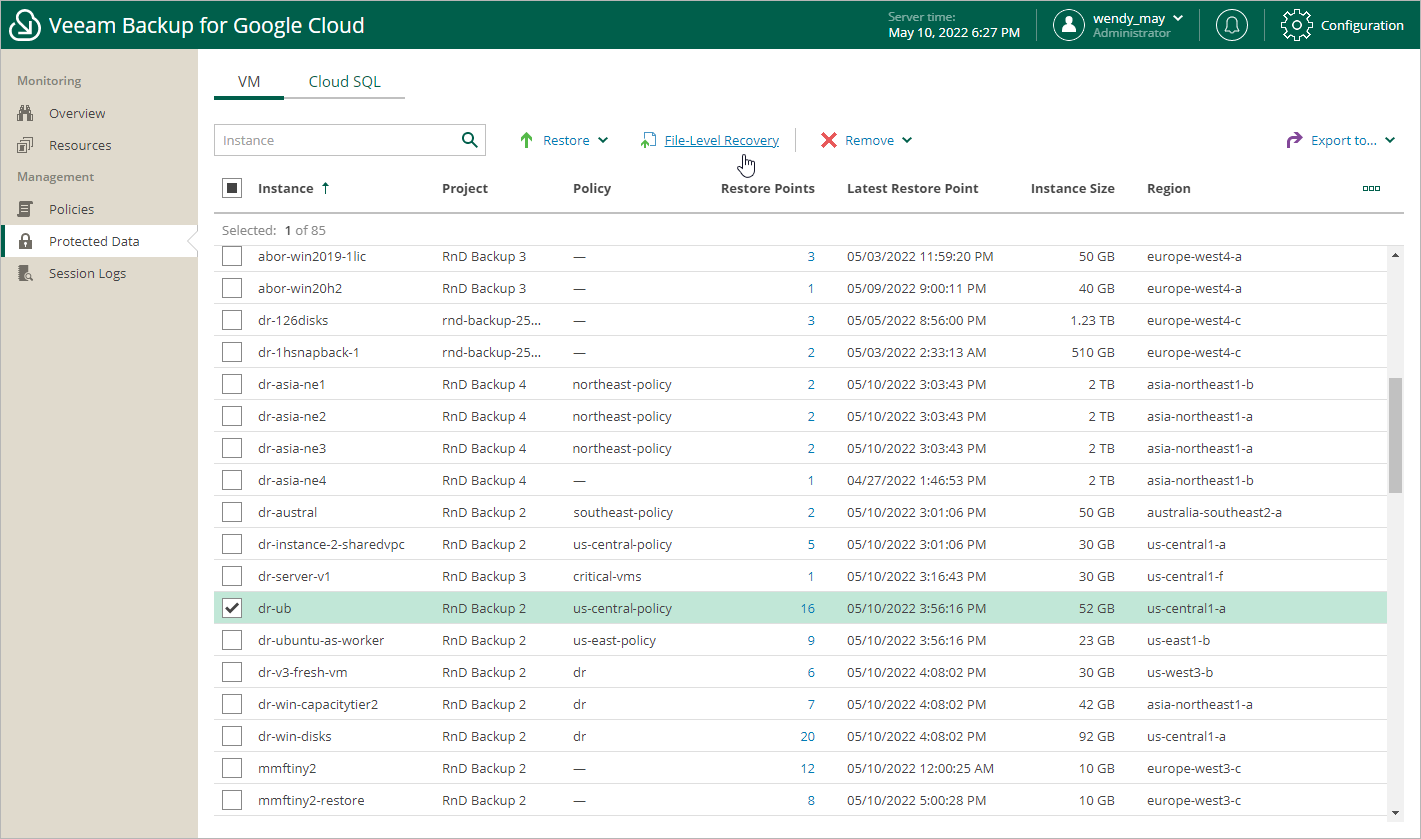The width and height of the screenshot is (1421, 839).
Task: Open the 20 restore points of dr-win-disks
Action: click(x=807, y=737)
